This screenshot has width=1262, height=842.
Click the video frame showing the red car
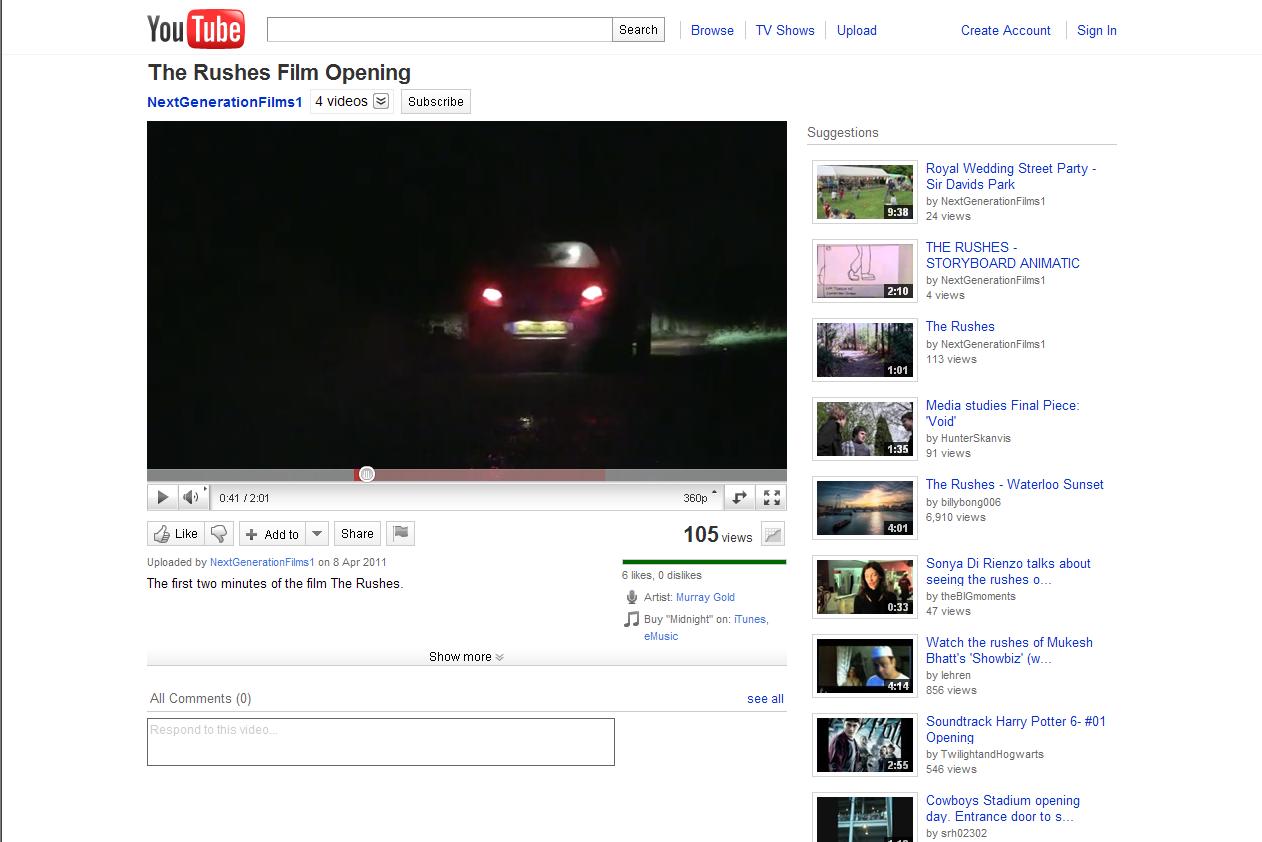click(x=467, y=295)
